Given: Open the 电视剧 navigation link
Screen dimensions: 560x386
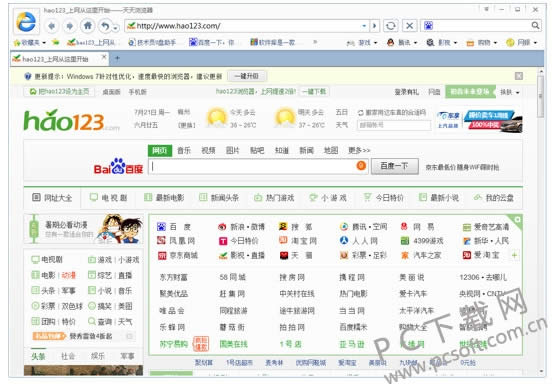Looking at the screenshot, I should click(x=109, y=197).
